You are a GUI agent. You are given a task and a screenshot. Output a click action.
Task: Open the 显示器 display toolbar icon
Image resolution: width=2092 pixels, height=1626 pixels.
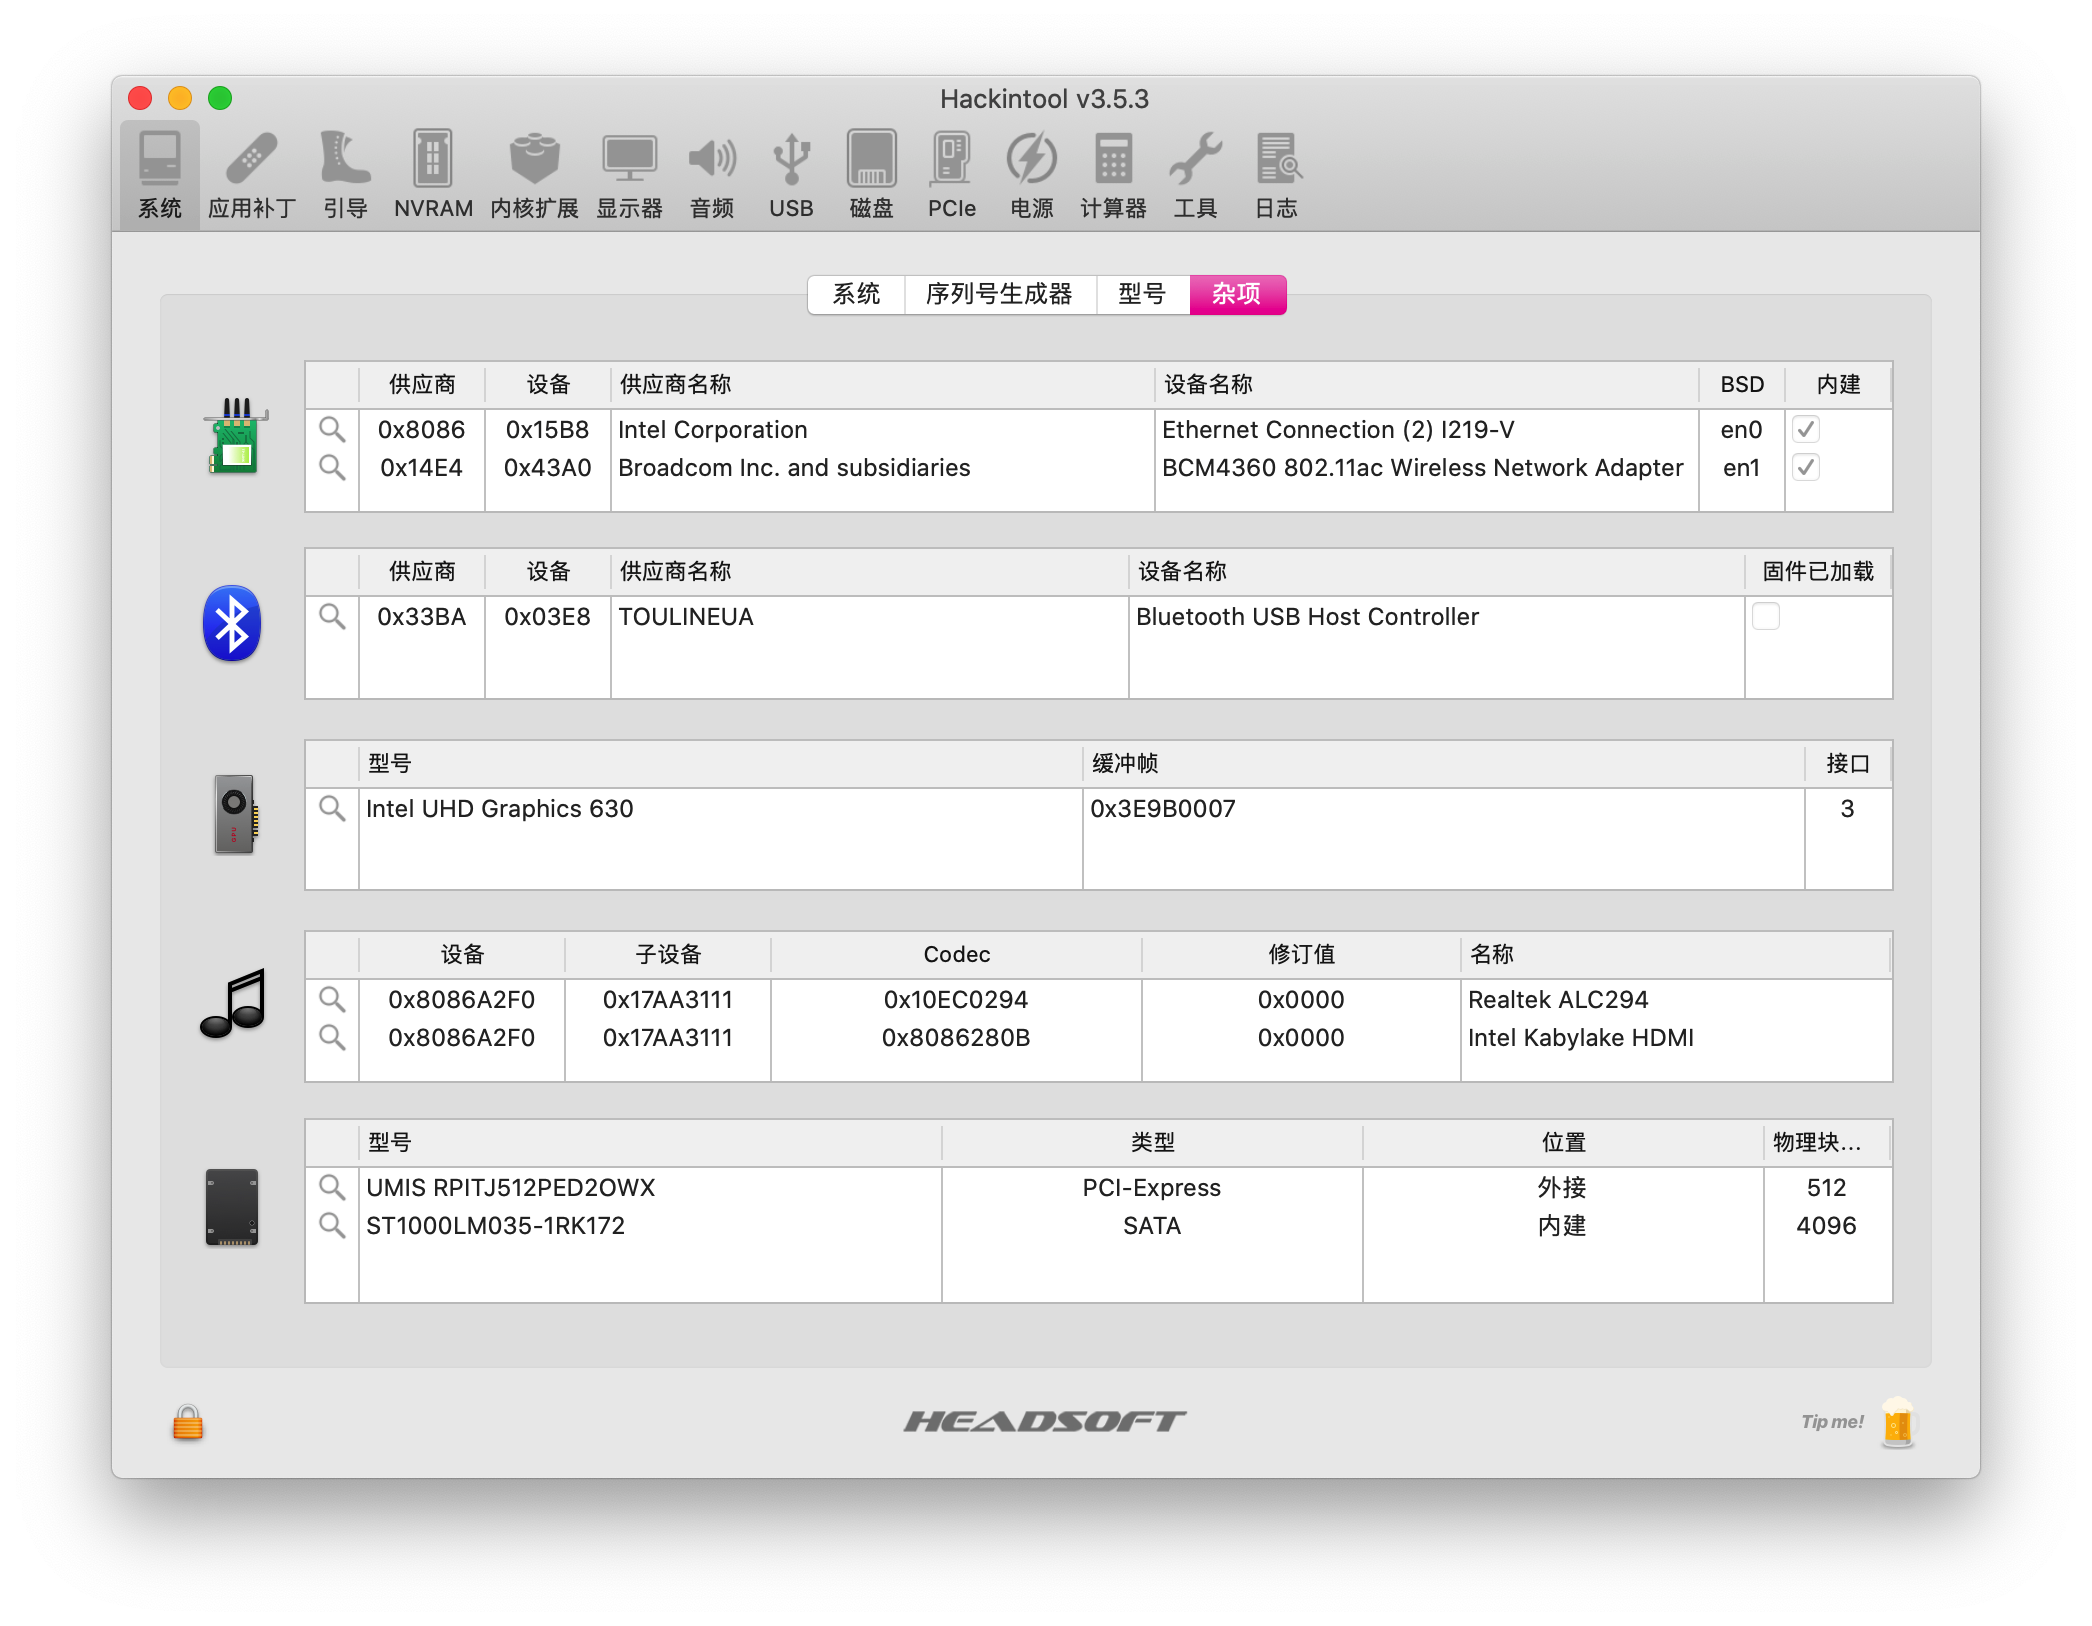click(x=630, y=175)
